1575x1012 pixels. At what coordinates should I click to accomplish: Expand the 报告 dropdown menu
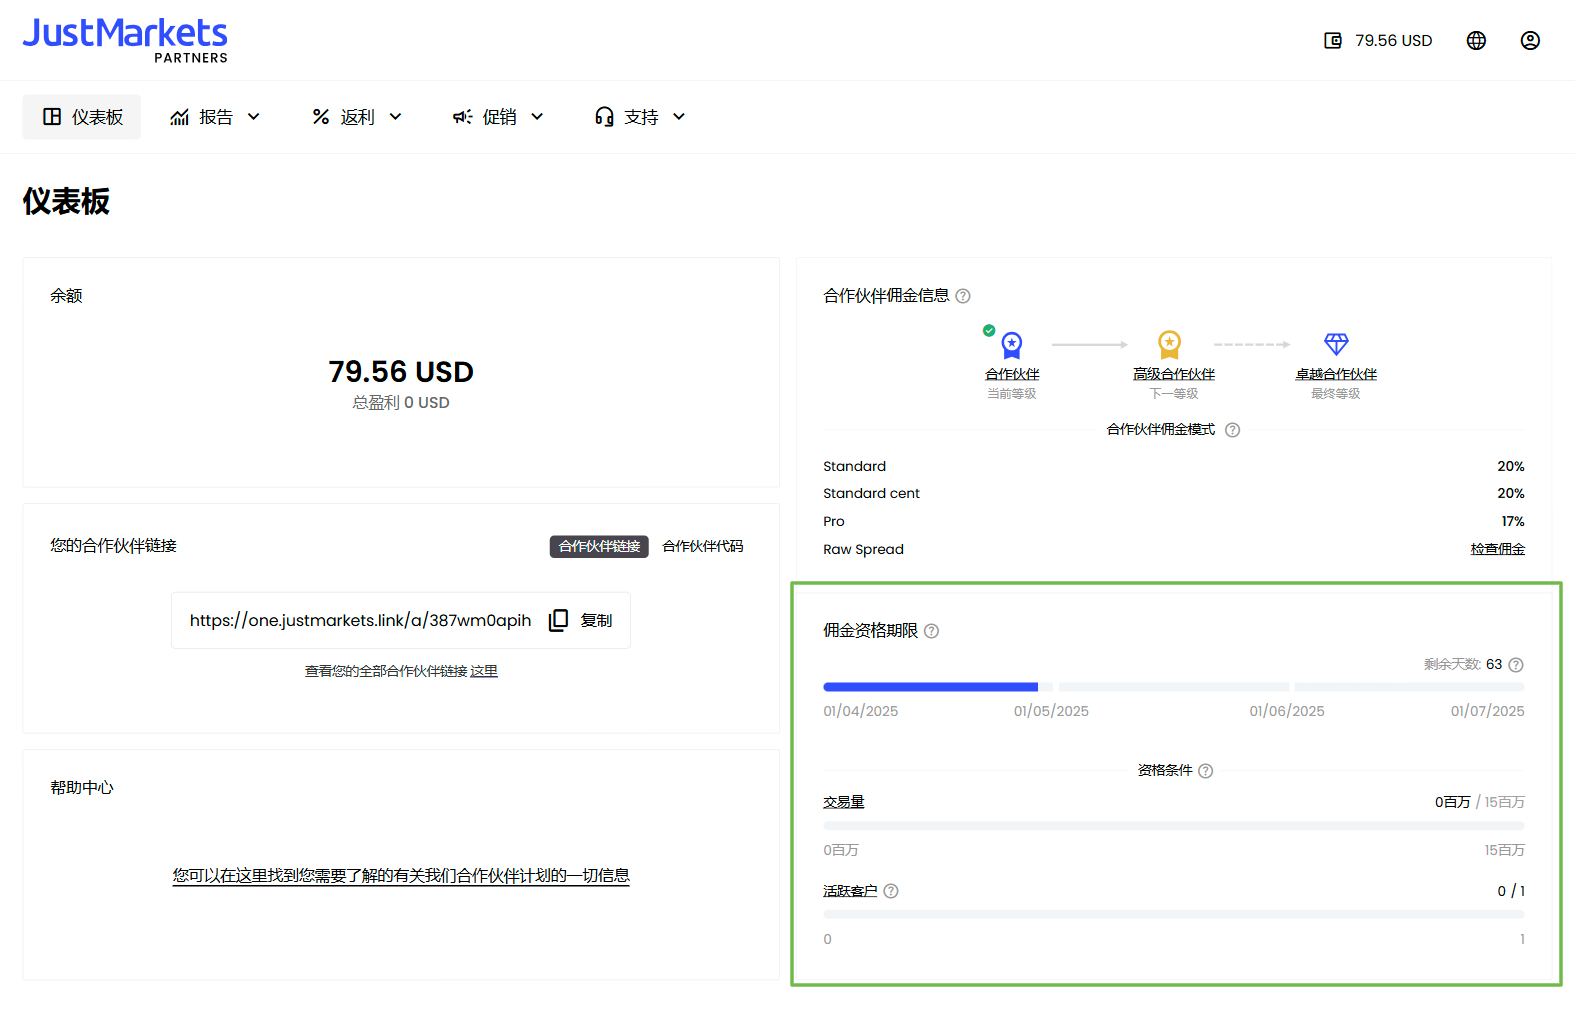(215, 117)
